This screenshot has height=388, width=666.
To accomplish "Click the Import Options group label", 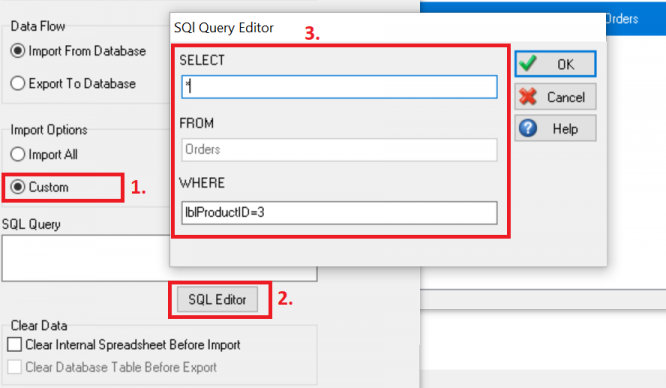I will click(x=49, y=130).
